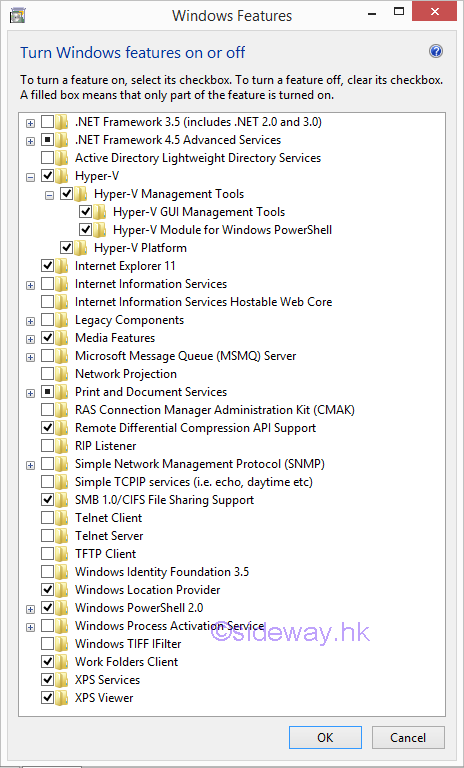Click the Work Folders Client folder icon
The image size is (464, 768).
coord(62,662)
